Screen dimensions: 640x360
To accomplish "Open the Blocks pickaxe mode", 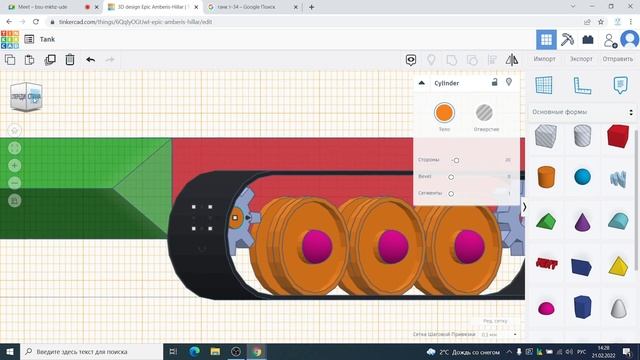I will (567, 40).
